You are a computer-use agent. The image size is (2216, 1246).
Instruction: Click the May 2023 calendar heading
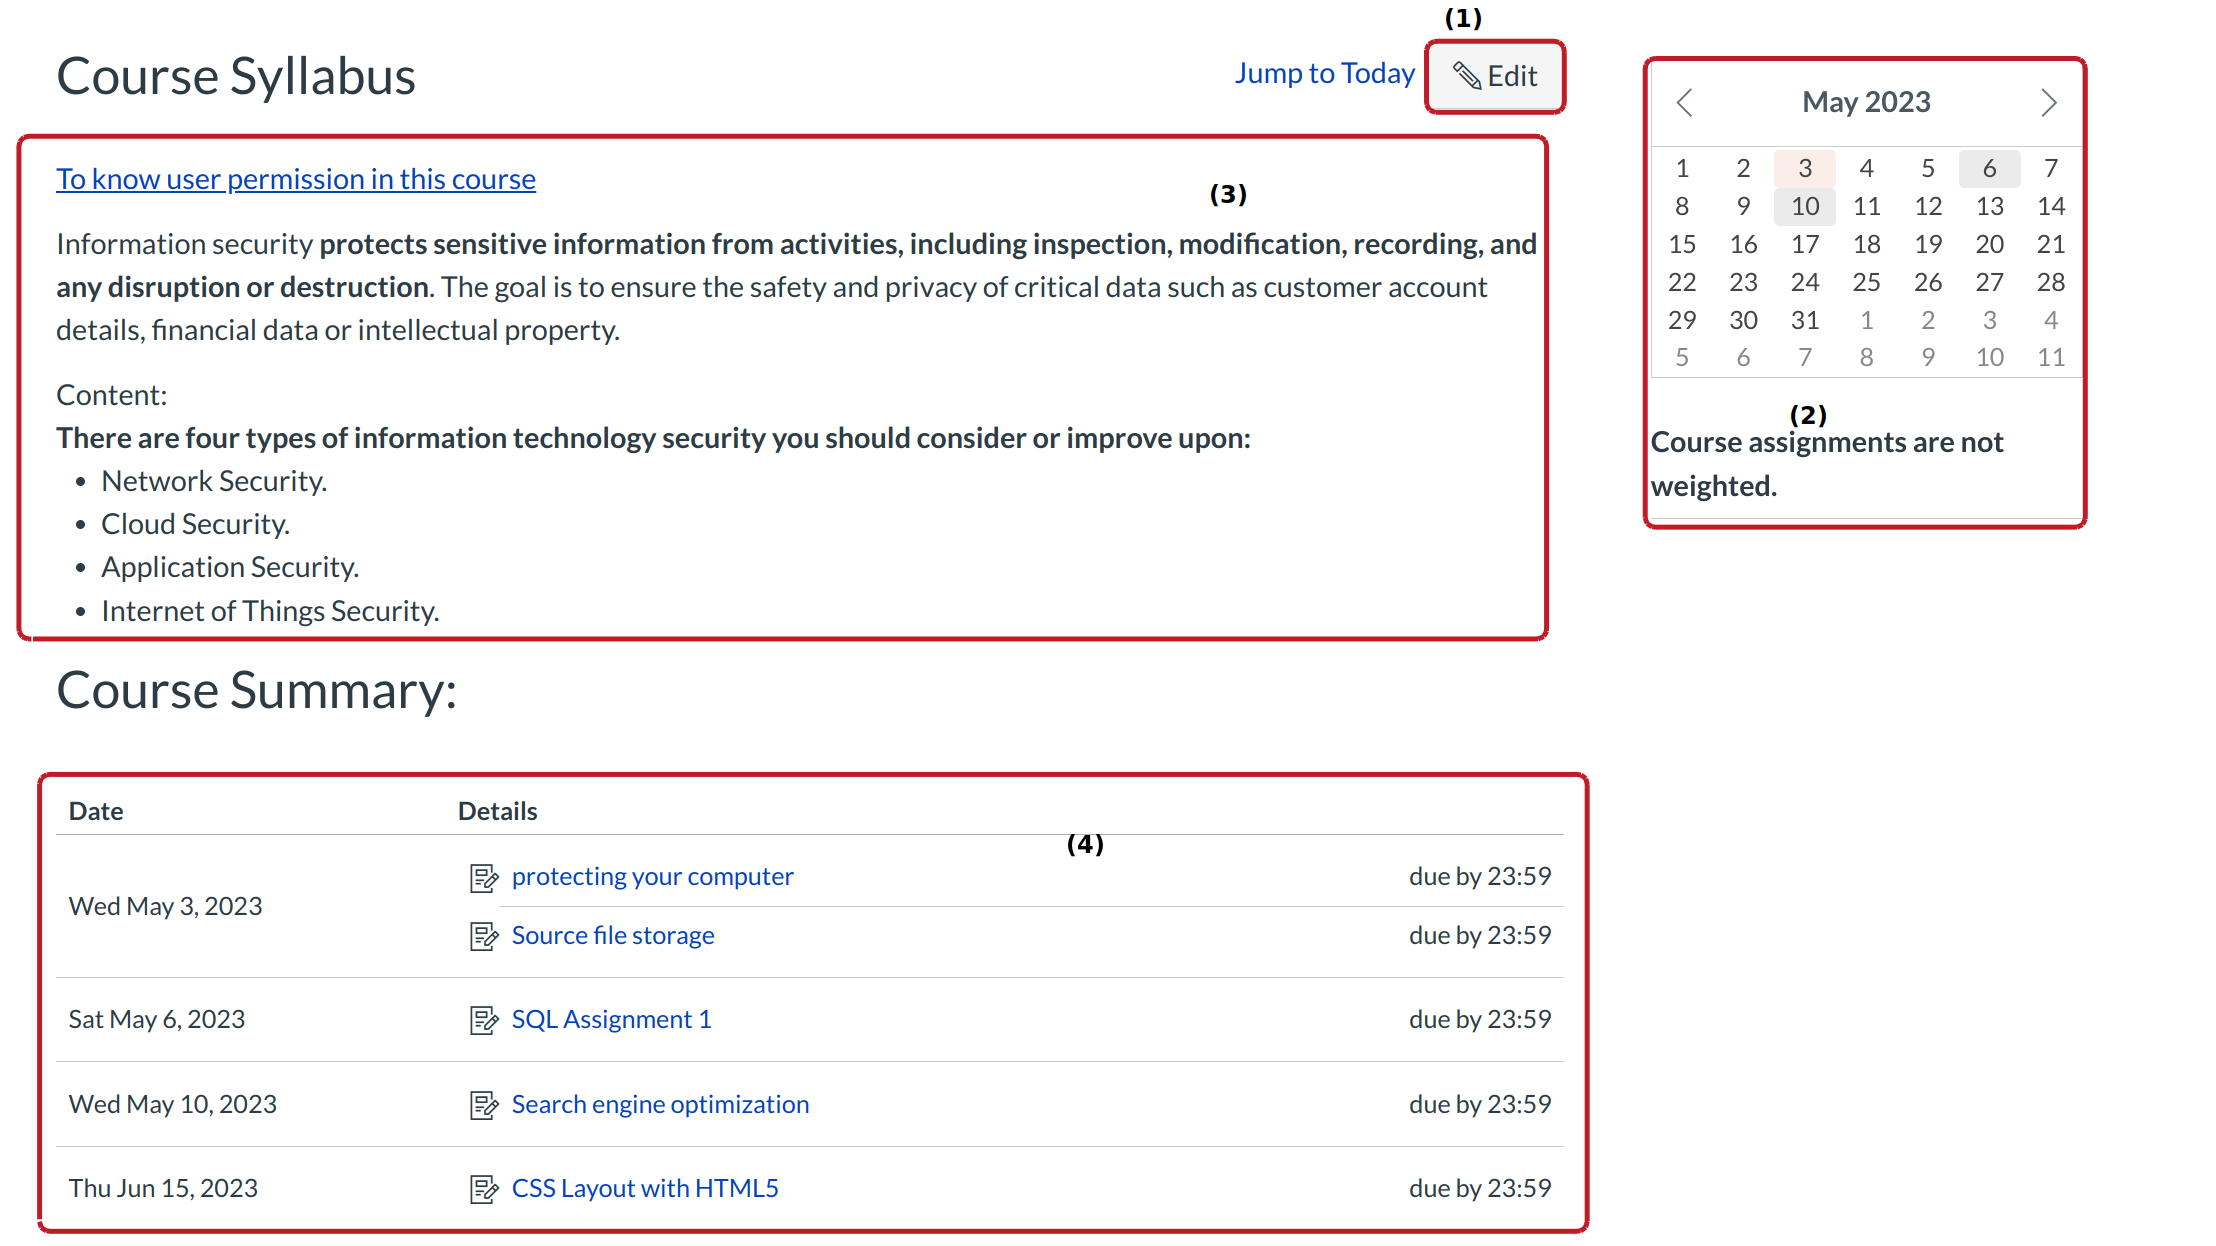[1866, 102]
